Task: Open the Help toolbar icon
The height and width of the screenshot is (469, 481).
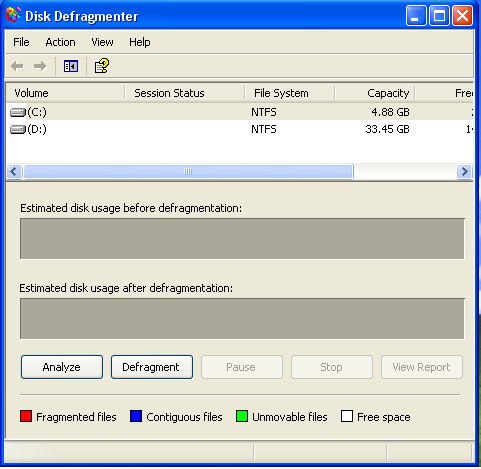Action: pyautogui.click(x=101, y=66)
